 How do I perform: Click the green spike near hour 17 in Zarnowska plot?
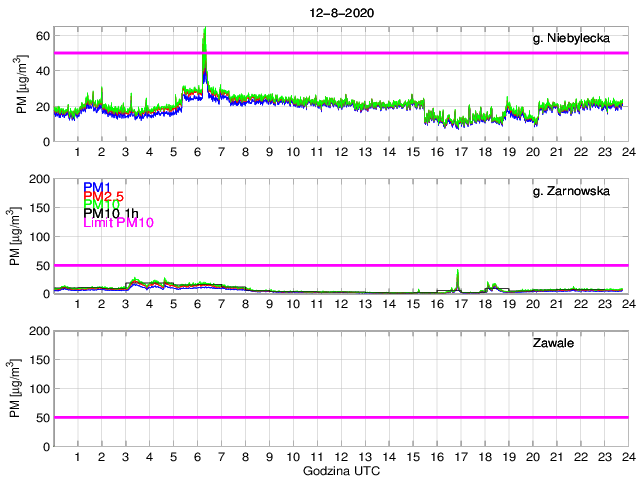click(458, 276)
